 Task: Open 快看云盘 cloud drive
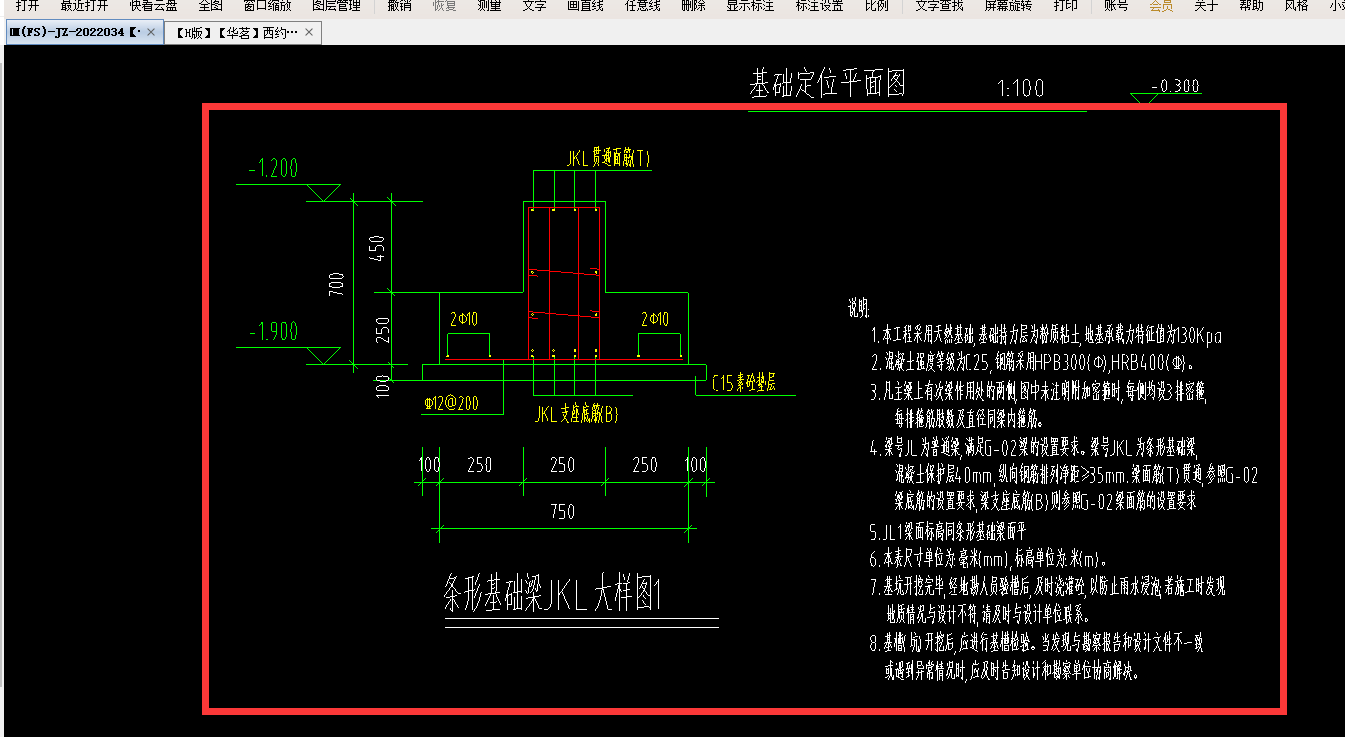tap(153, 6)
